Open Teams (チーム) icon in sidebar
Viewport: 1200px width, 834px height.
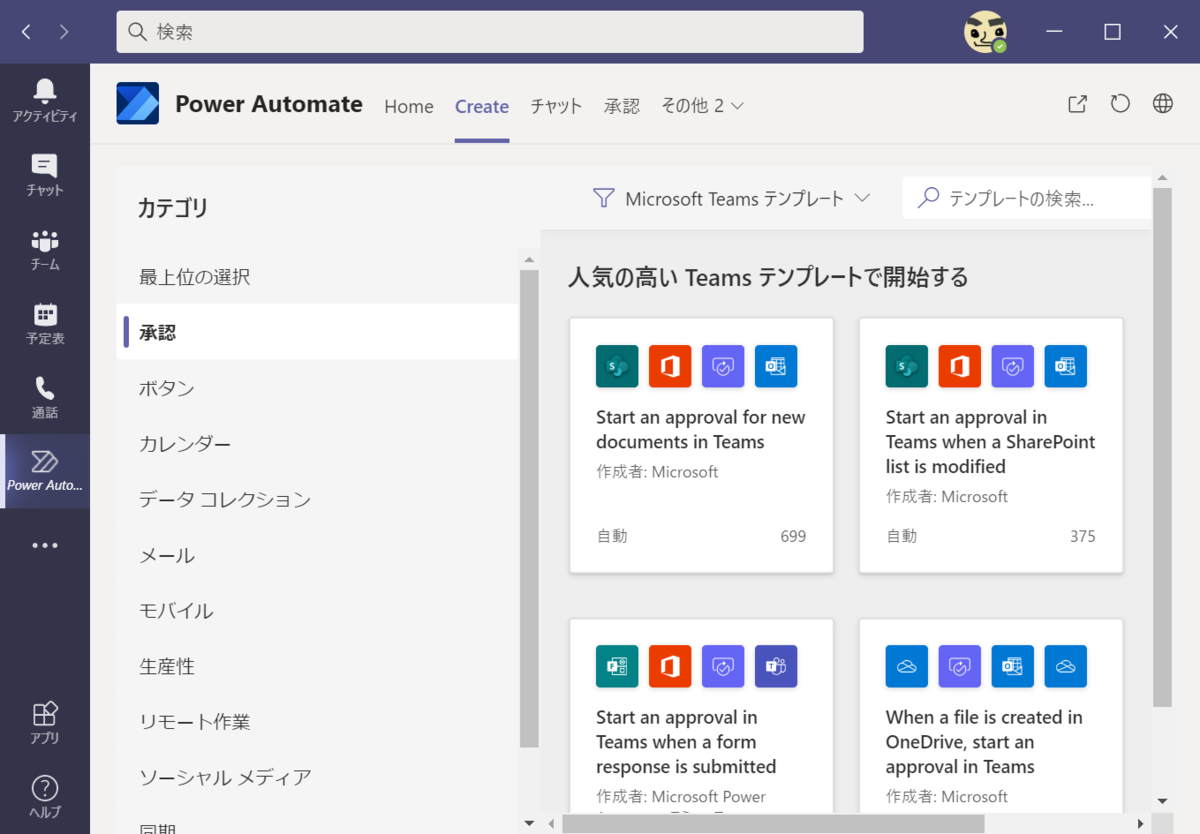point(44,241)
